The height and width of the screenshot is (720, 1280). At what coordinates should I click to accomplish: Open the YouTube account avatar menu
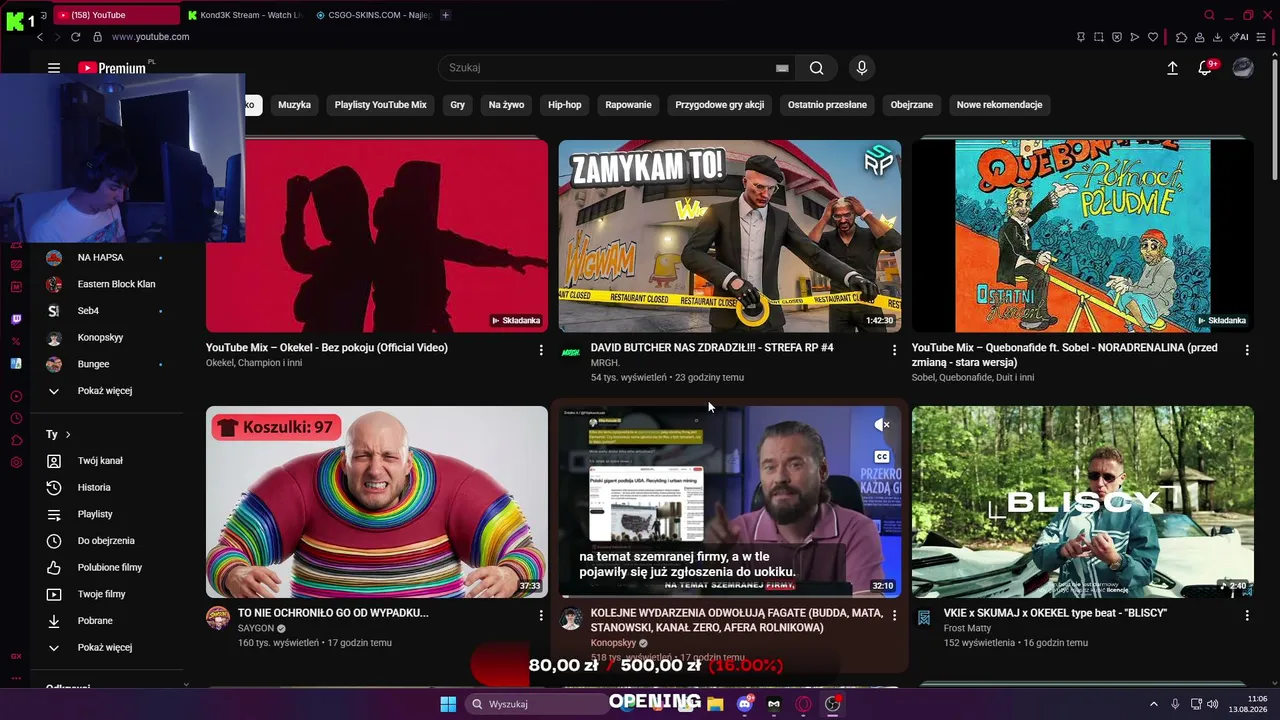(1243, 68)
